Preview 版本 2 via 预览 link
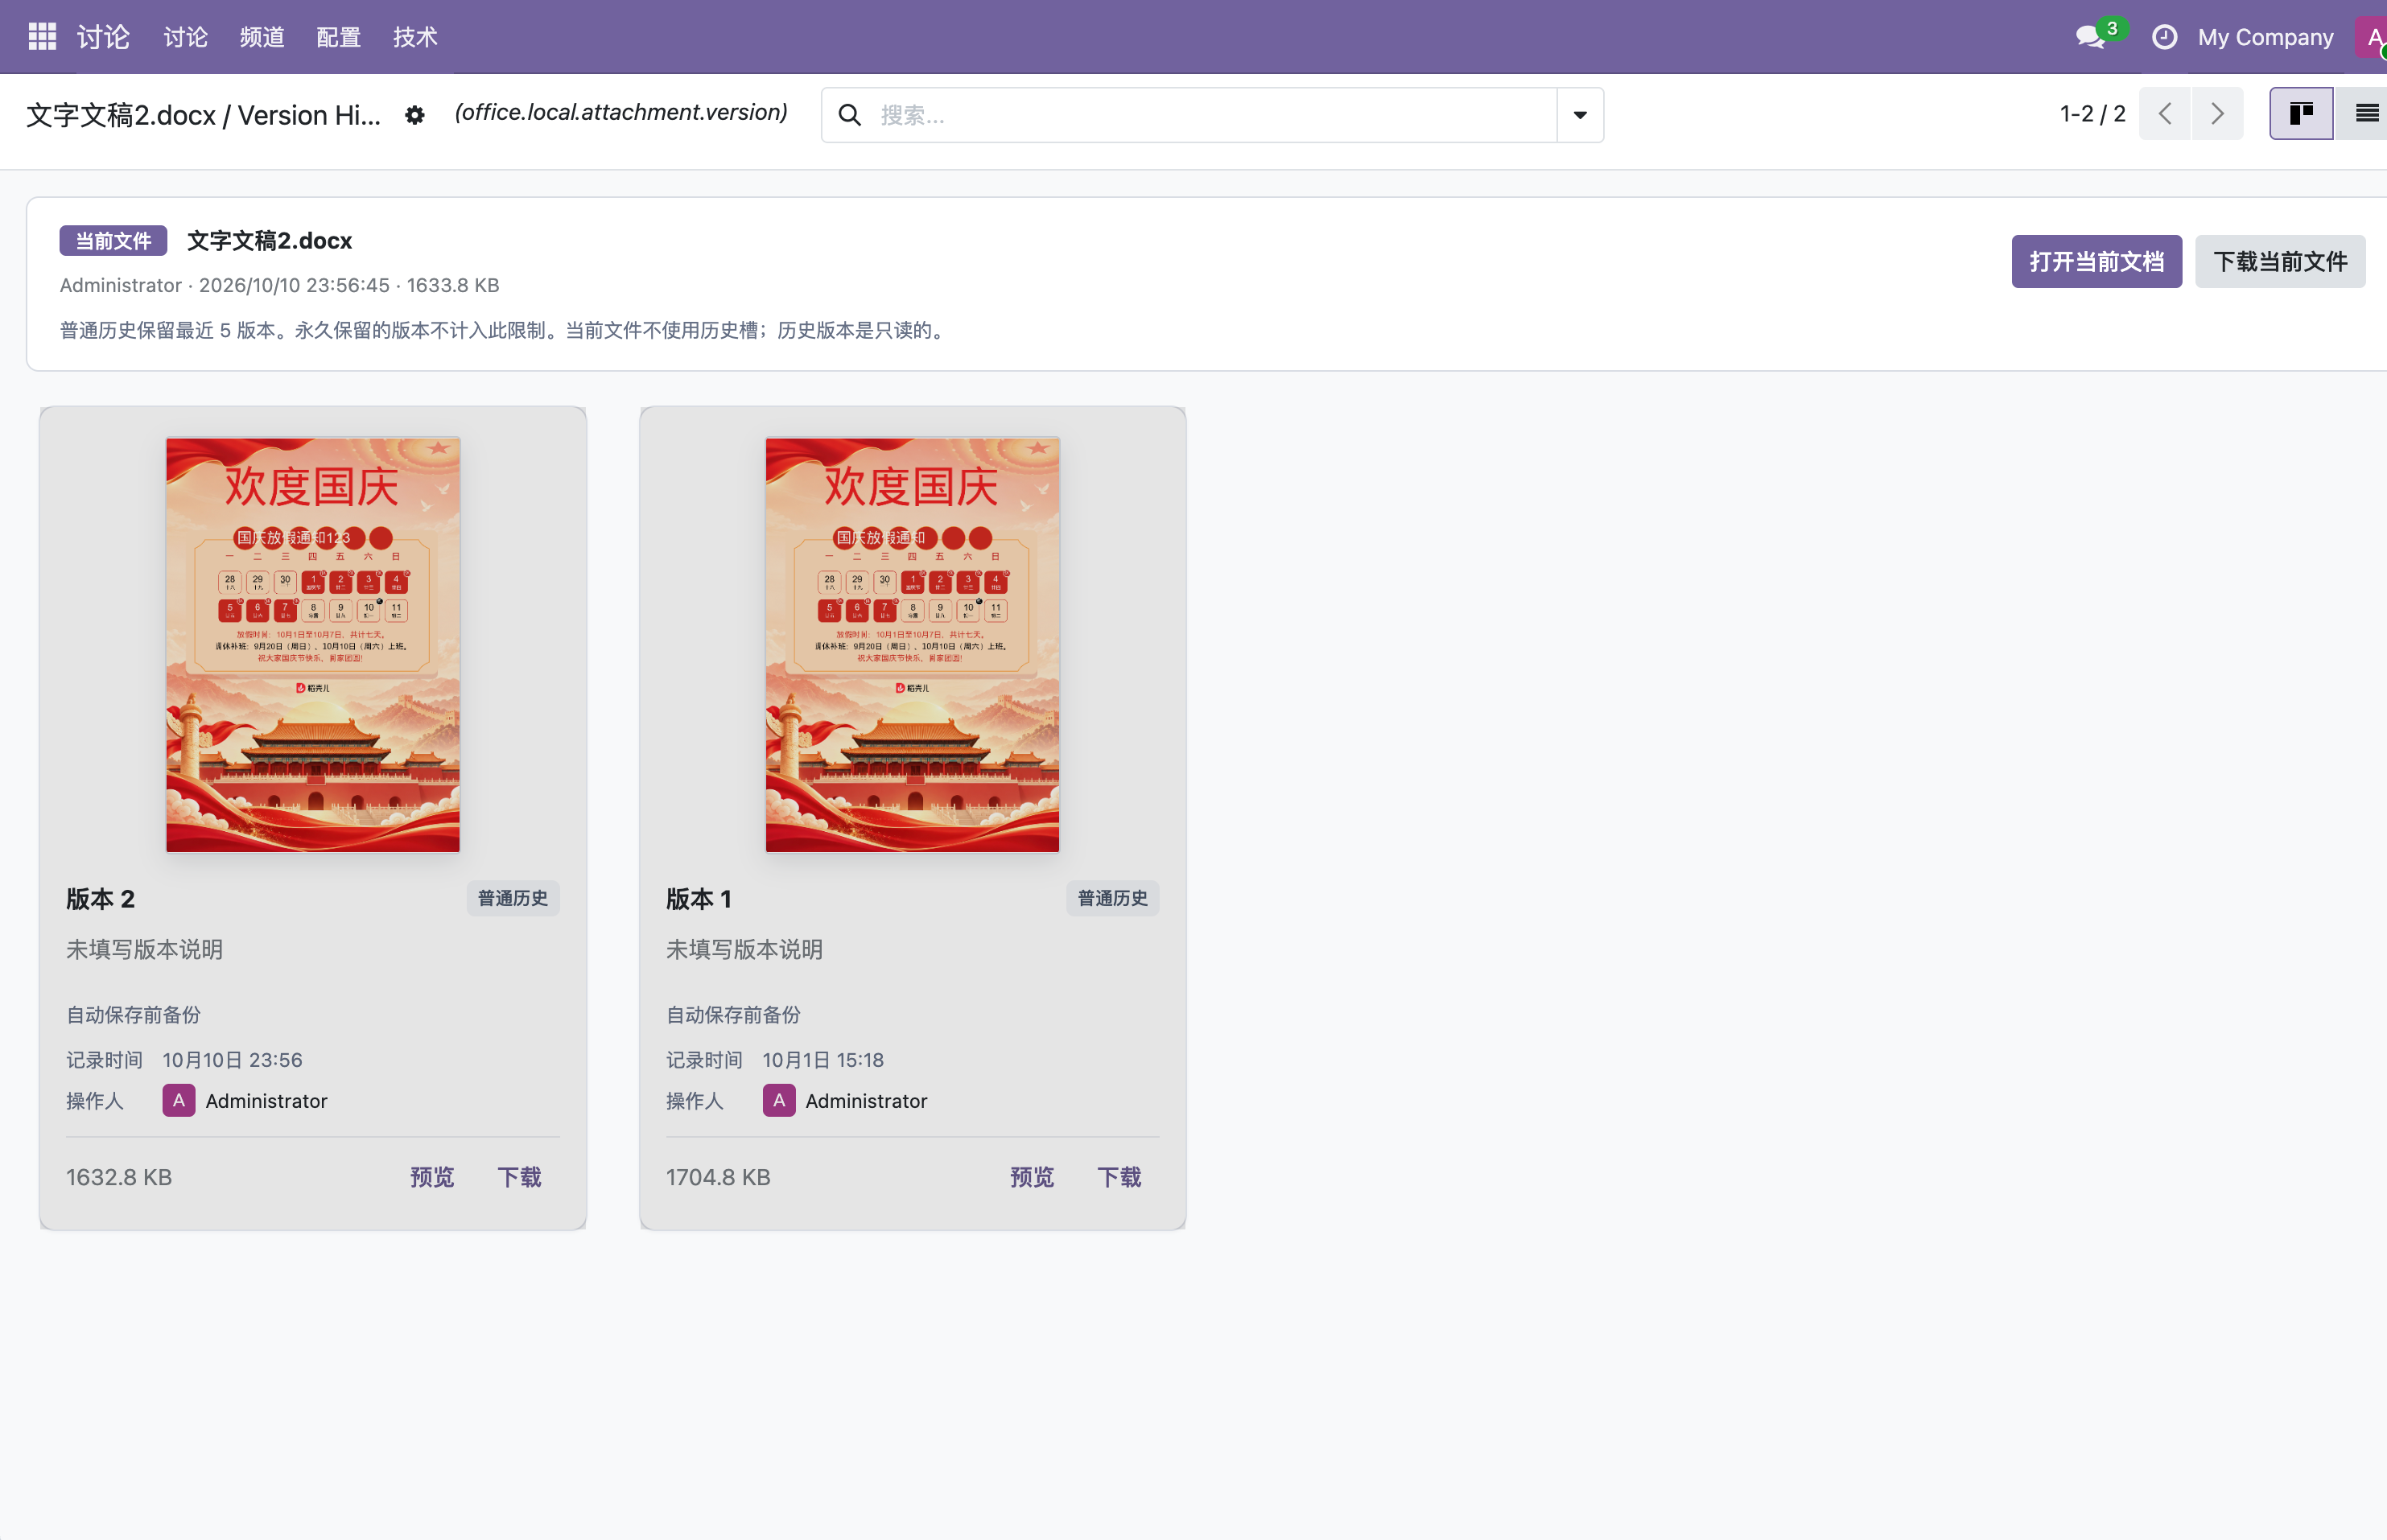This screenshot has height=1540, width=2387. pyautogui.click(x=432, y=1177)
